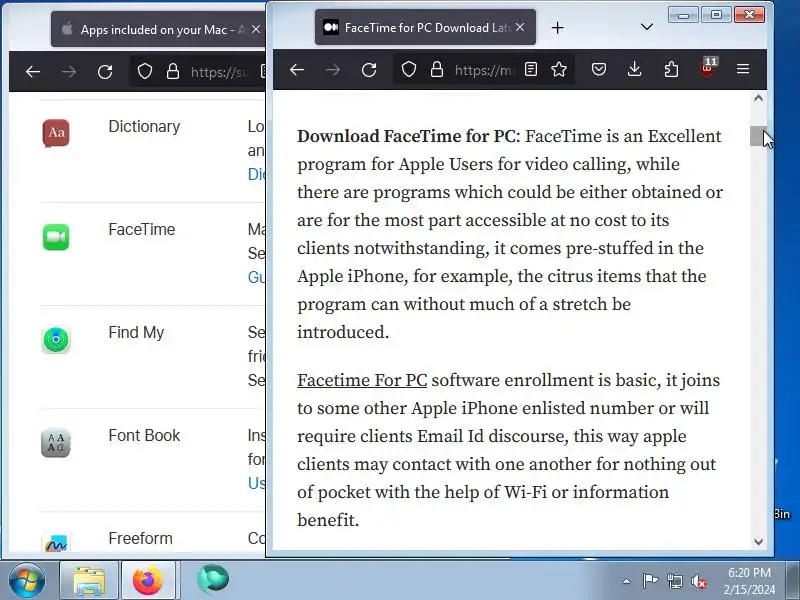Click the padlock in Apple support window

click(x=173, y=71)
